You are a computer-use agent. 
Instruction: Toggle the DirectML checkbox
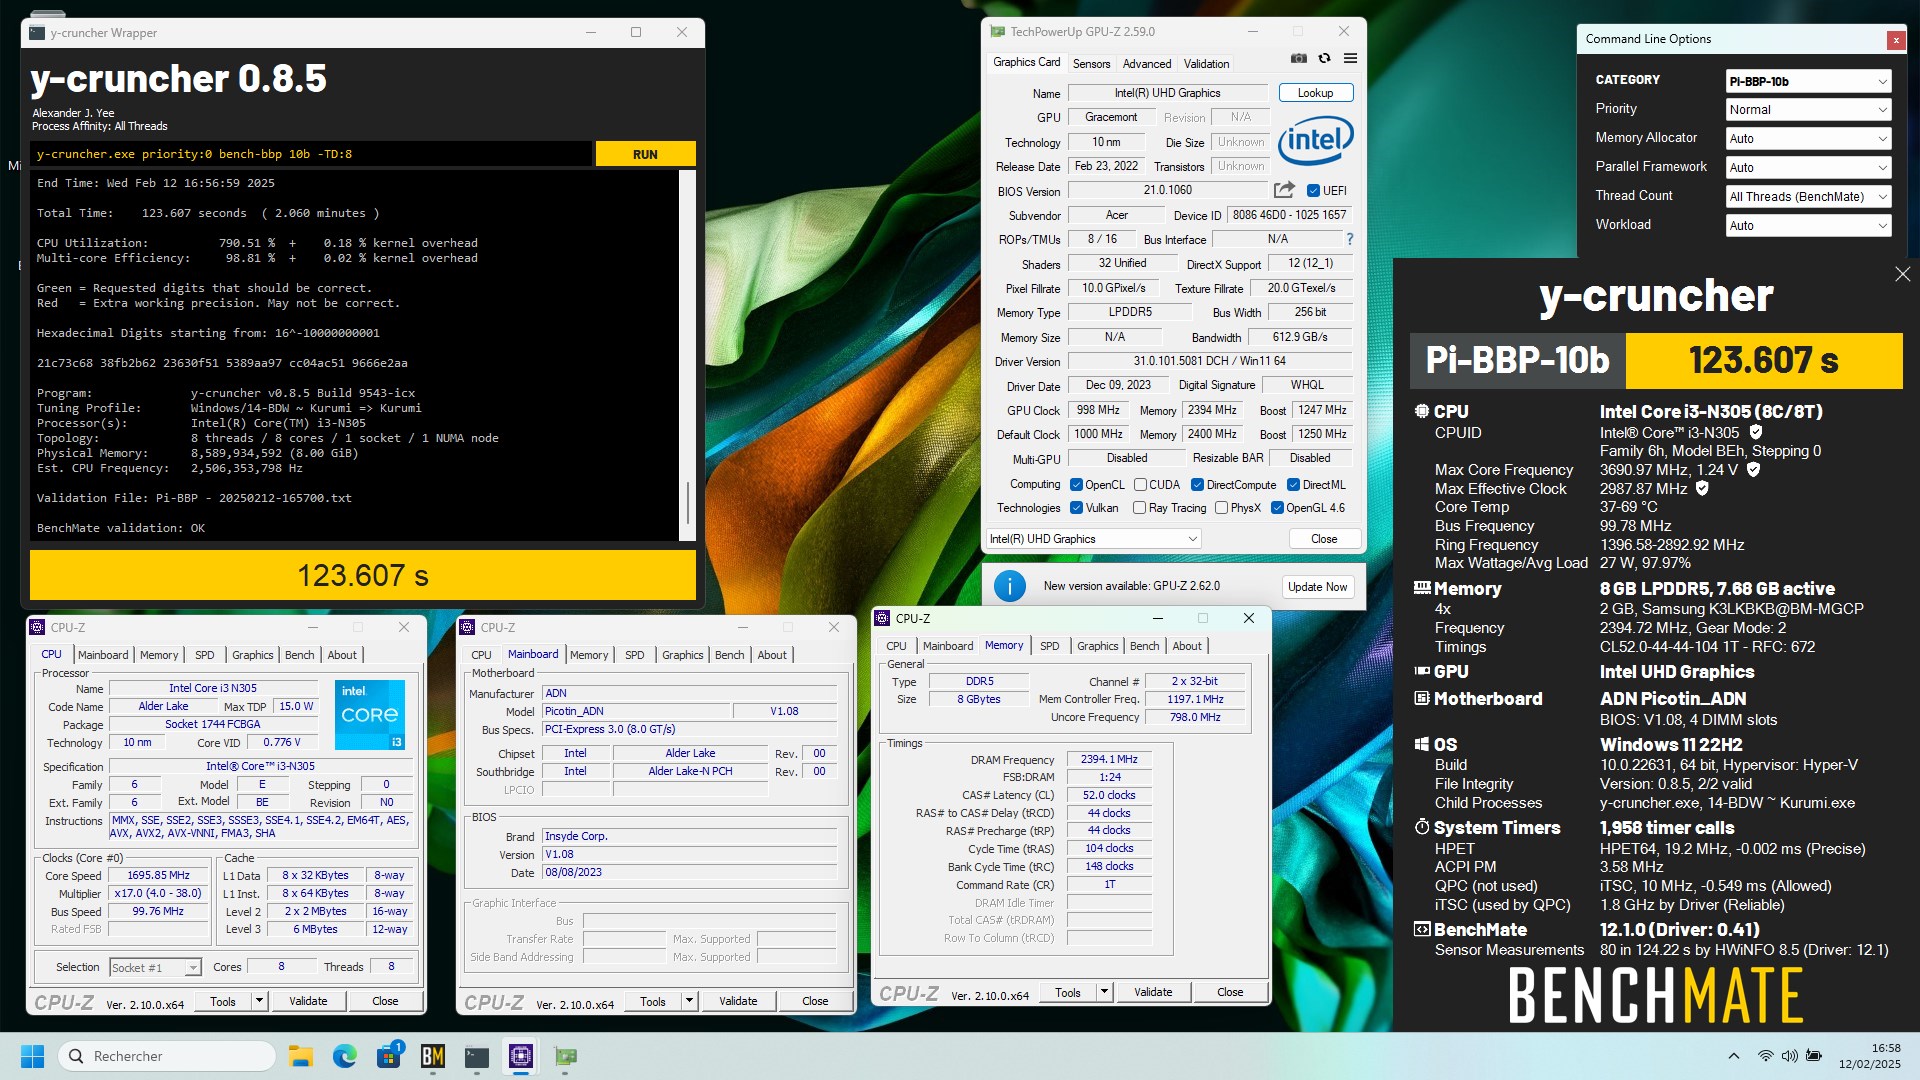click(x=1293, y=485)
